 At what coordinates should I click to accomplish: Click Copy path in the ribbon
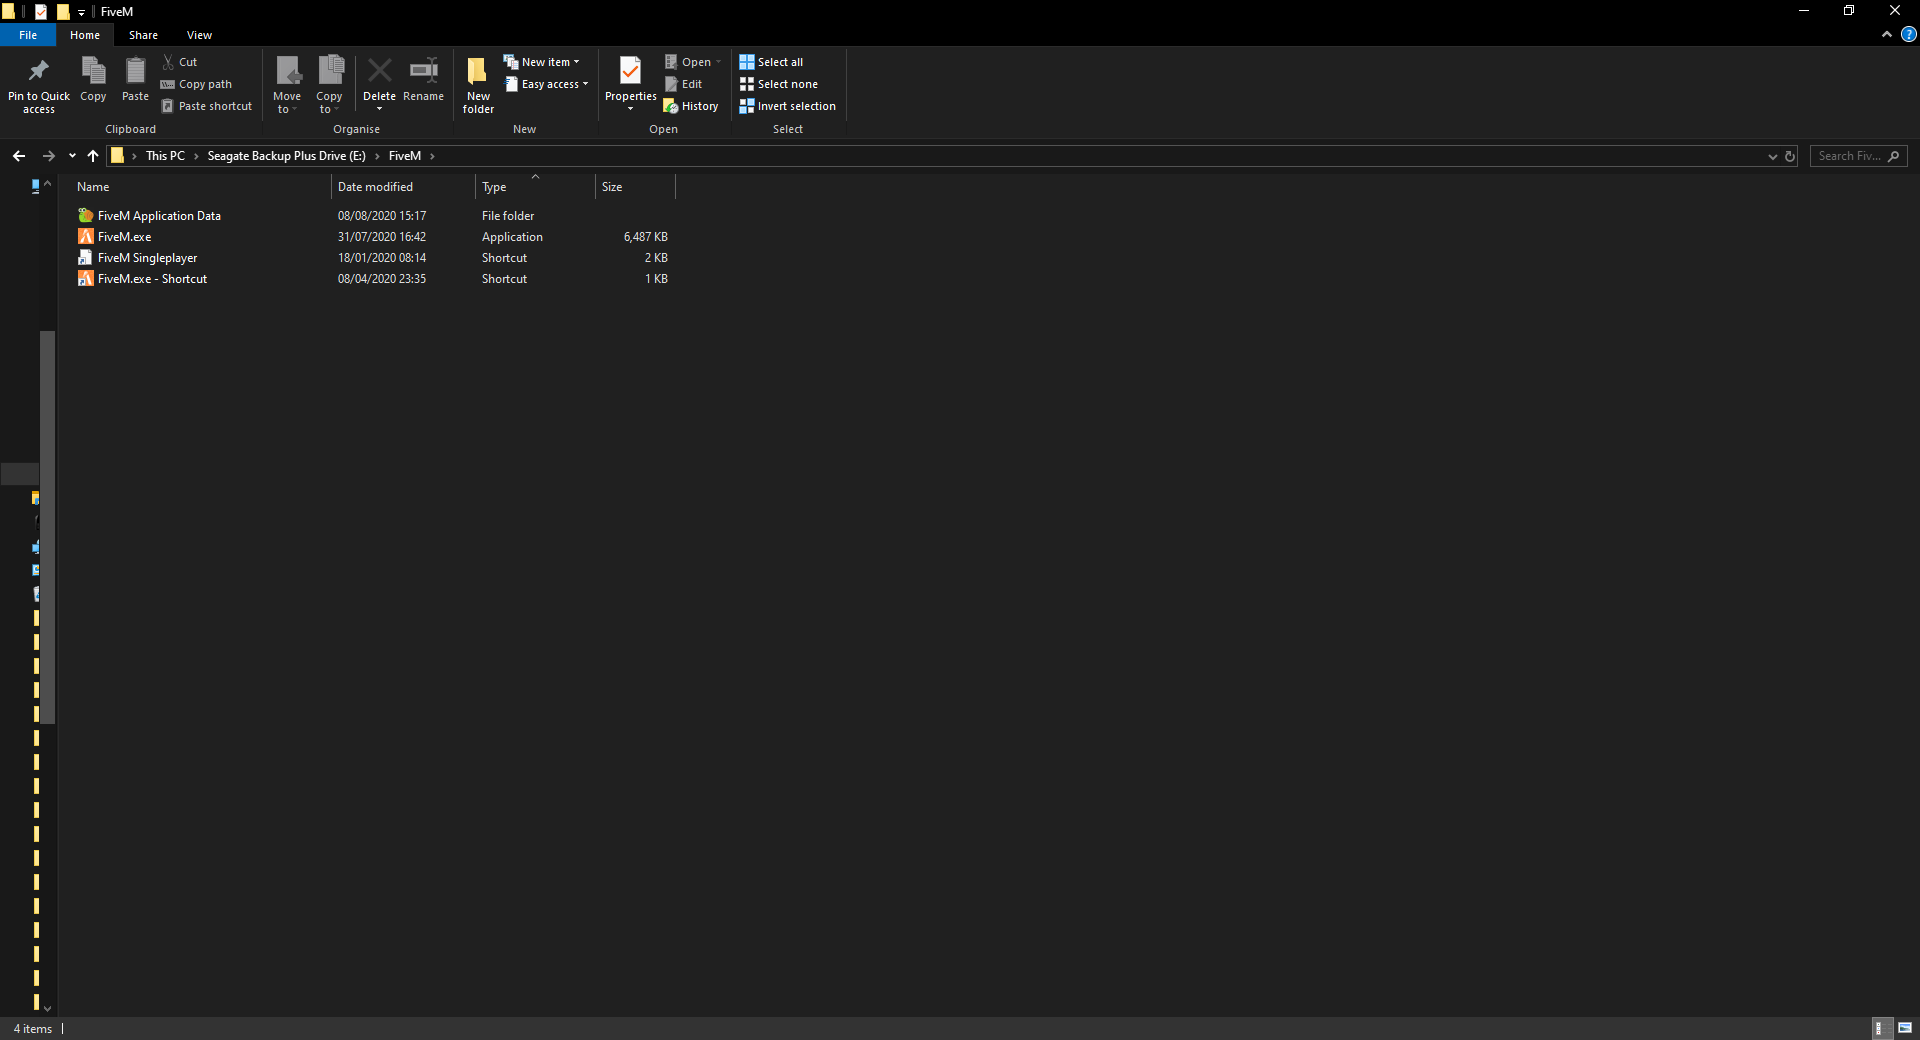tap(196, 84)
